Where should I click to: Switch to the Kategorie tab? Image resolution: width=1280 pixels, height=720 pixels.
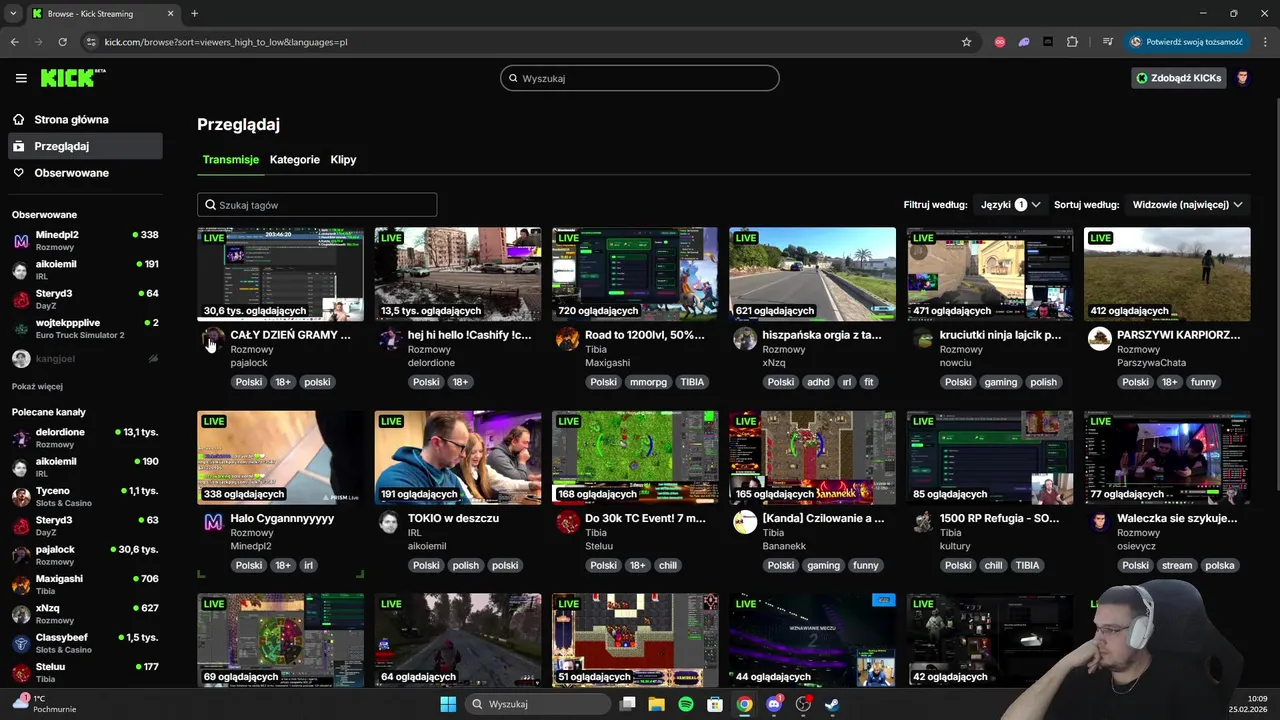(x=295, y=159)
